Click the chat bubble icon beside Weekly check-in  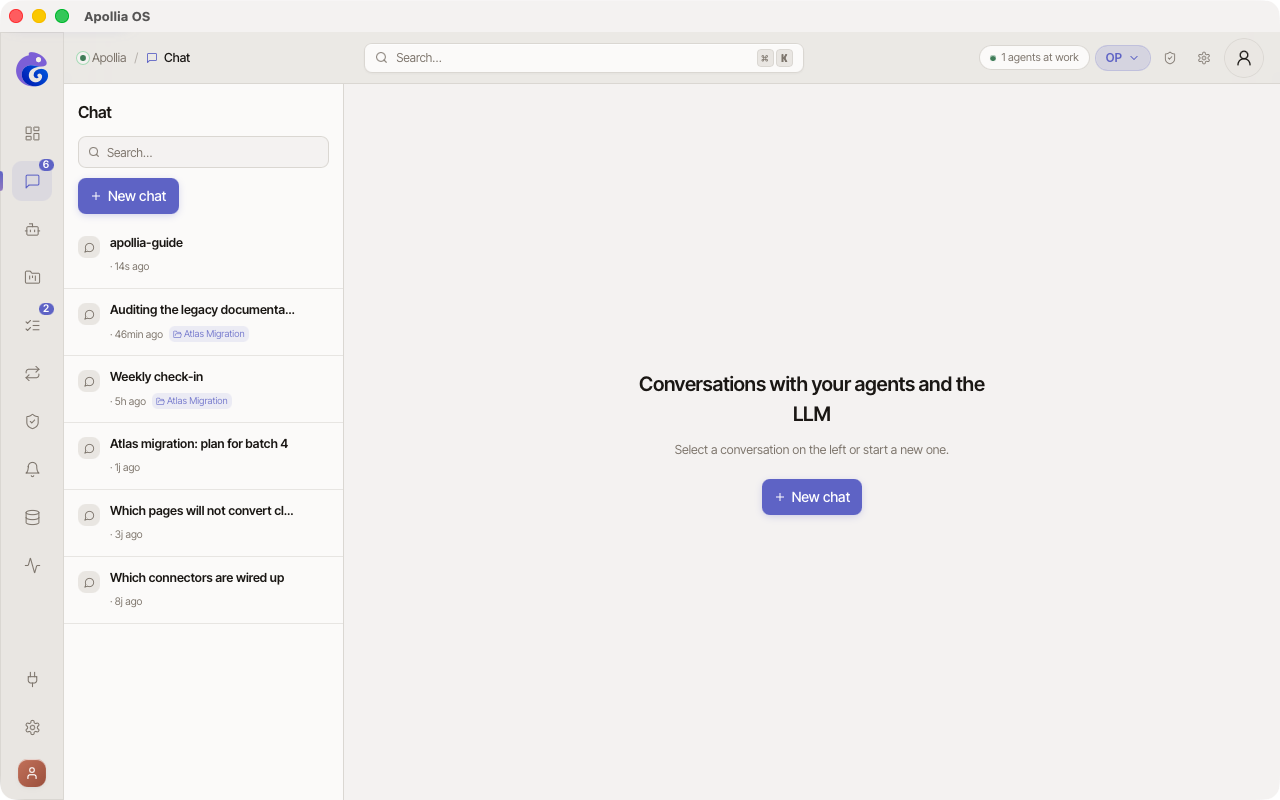pyautogui.click(x=89, y=381)
